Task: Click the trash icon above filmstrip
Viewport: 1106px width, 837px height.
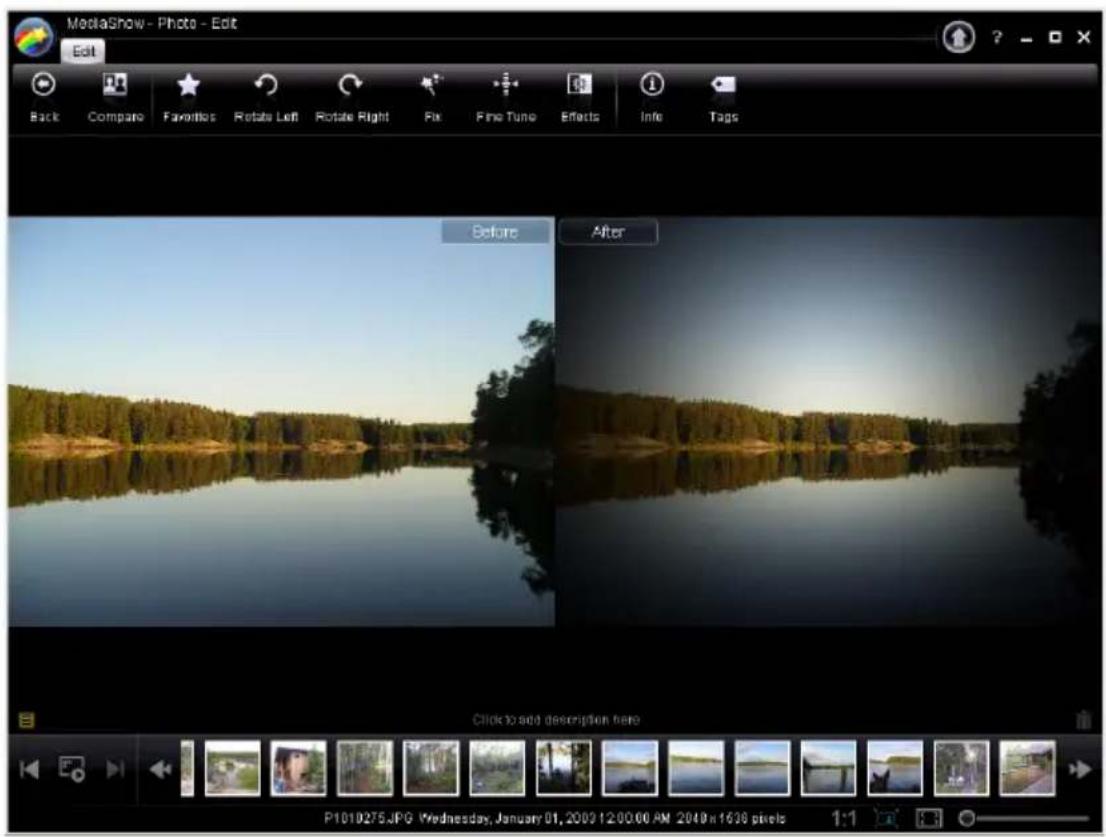Action: point(1083,720)
